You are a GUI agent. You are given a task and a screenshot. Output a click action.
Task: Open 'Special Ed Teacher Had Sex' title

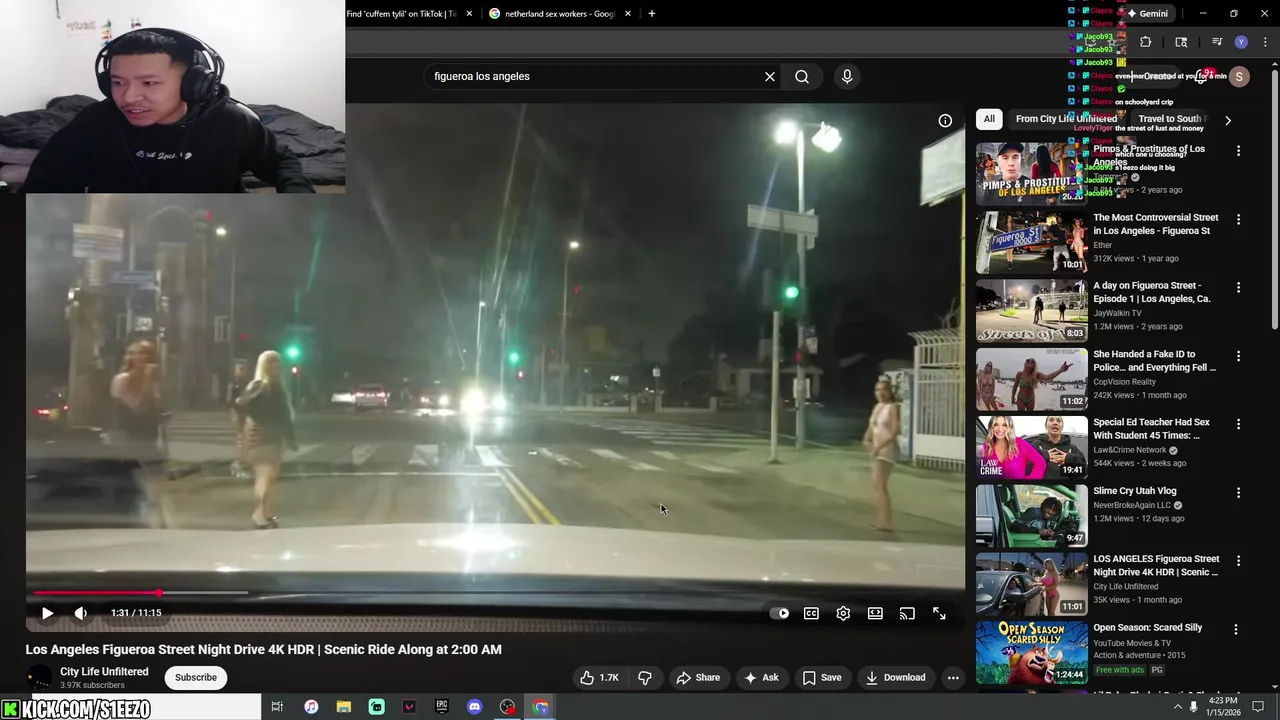(1151, 429)
